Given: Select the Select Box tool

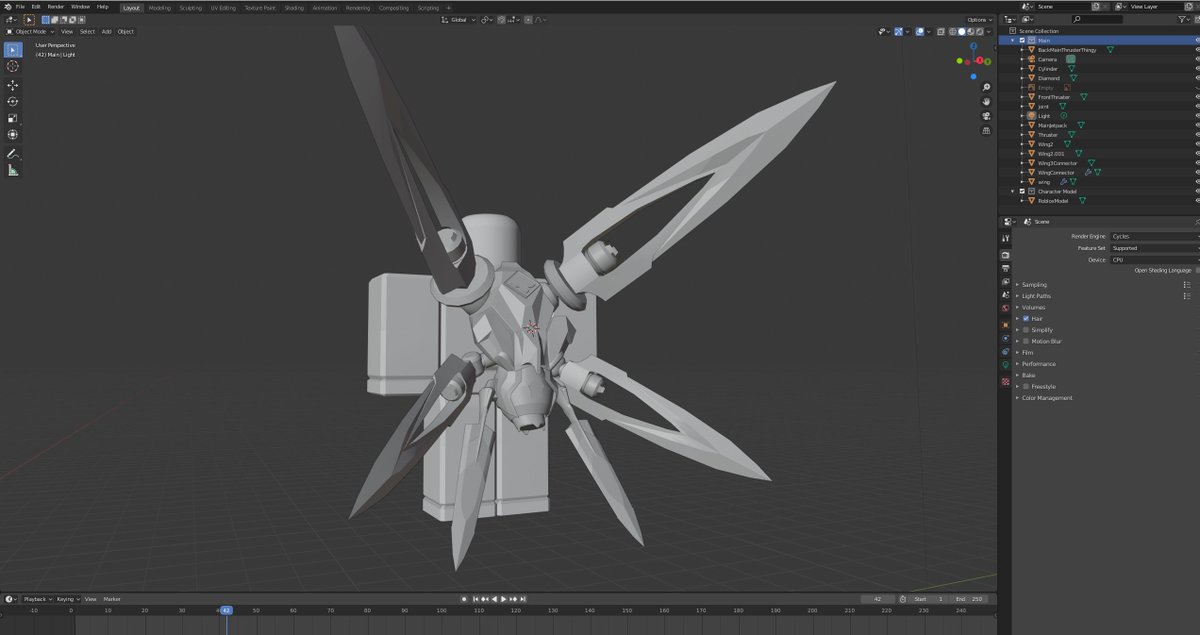Looking at the screenshot, I should point(13,50).
